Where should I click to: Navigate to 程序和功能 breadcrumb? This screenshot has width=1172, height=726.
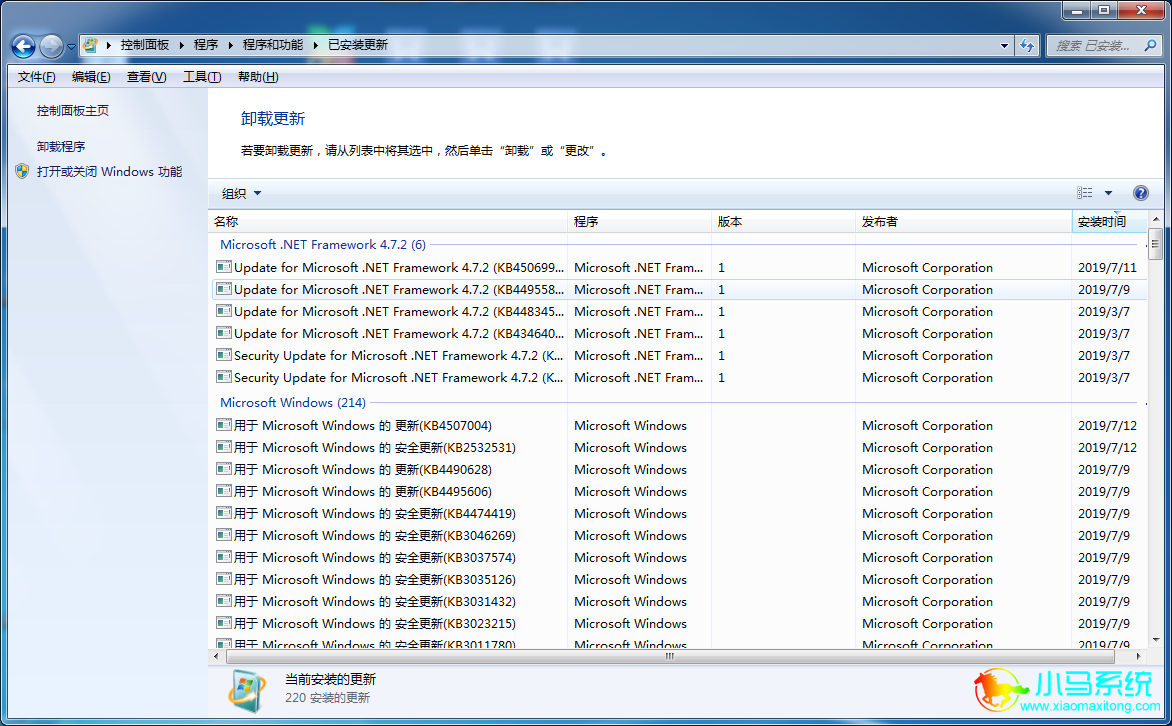tap(273, 45)
